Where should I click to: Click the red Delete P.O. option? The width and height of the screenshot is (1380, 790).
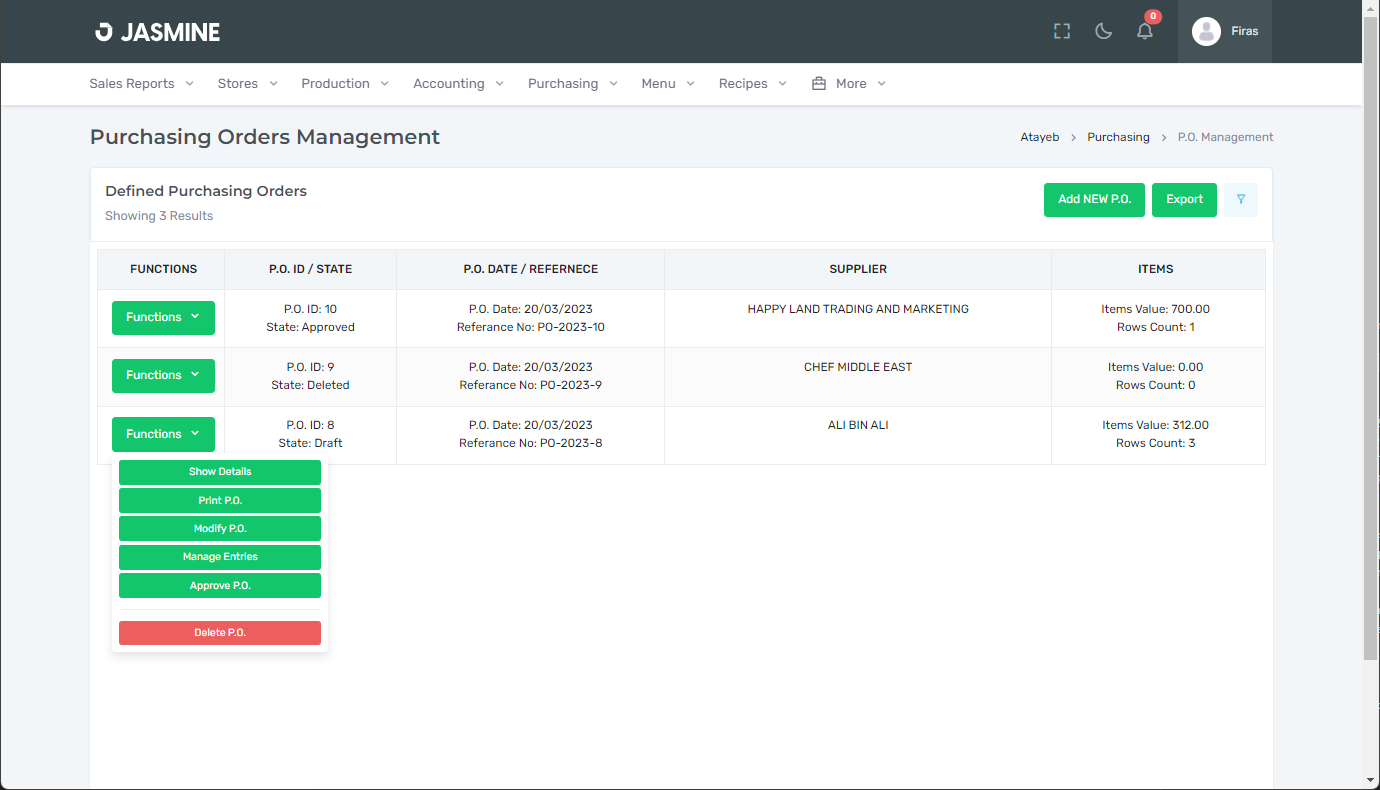point(220,633)
